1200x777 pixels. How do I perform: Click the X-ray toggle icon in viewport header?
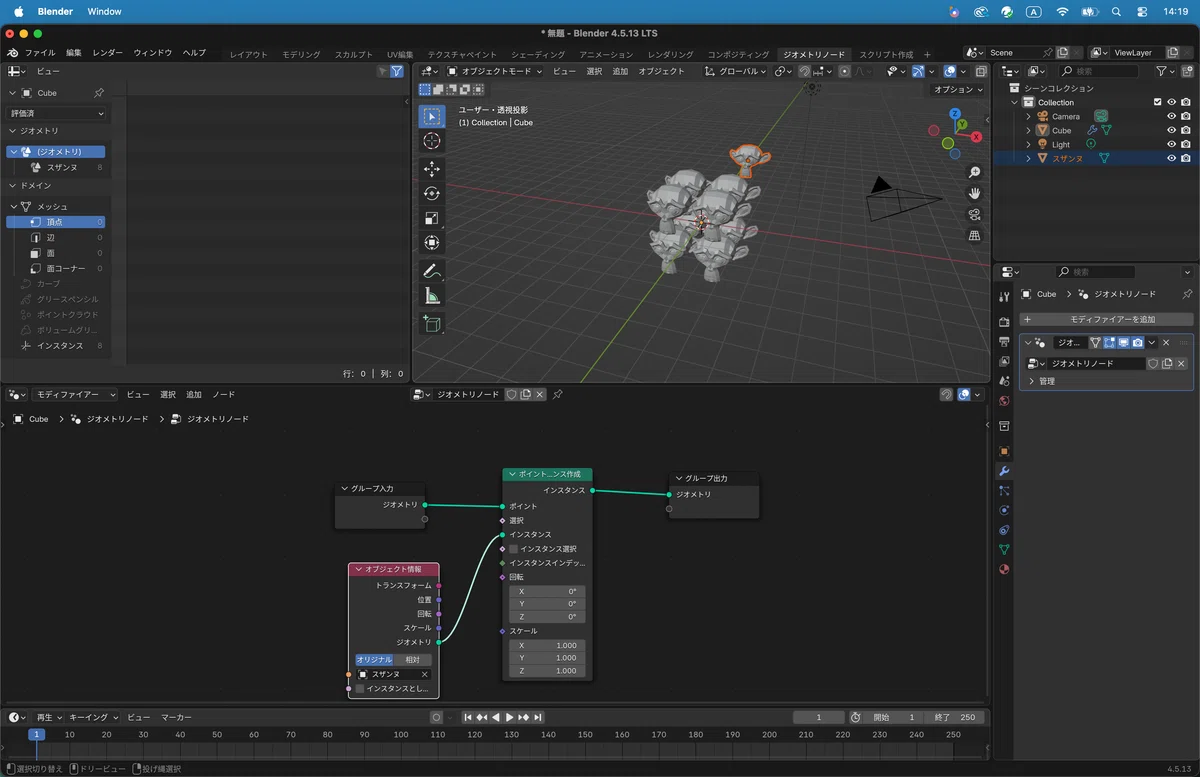point(979,71)
